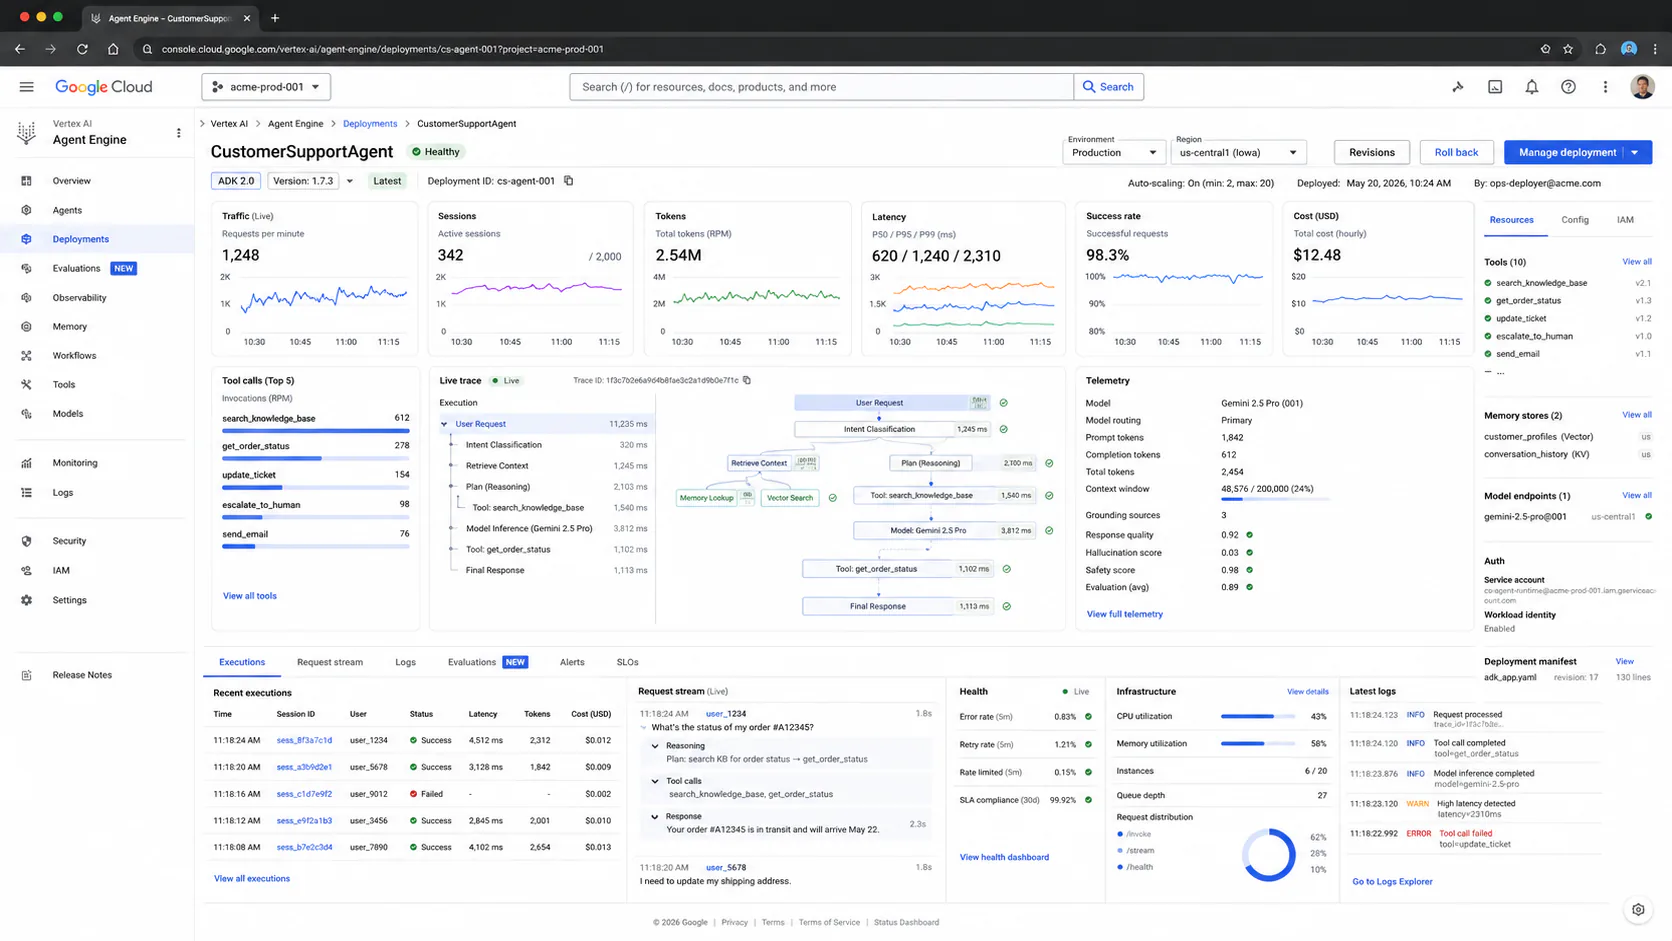Open the Workflows sidebar icon
This screenshot has width=1672, height=941.
27,355
